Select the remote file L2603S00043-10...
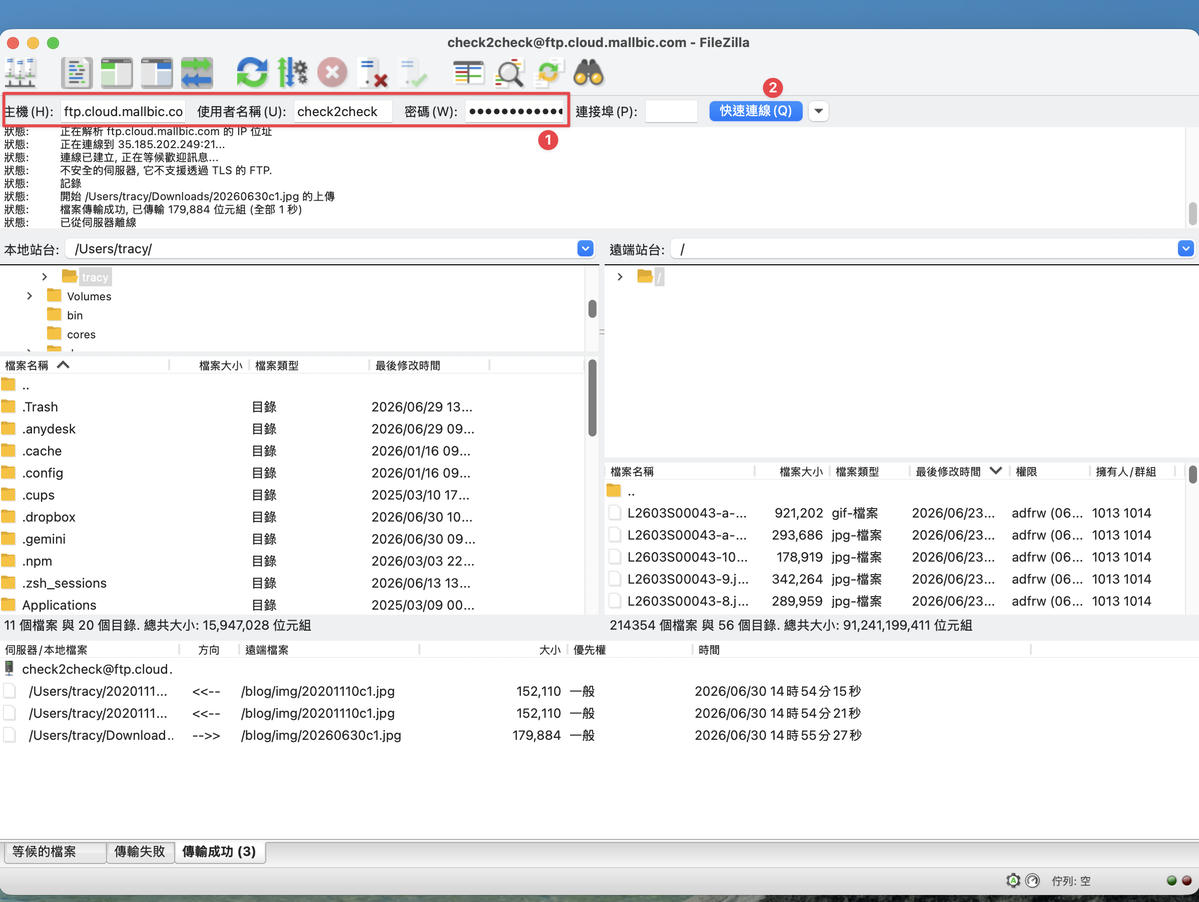This screenshot has height=902, width=1199. click(895, 557)
